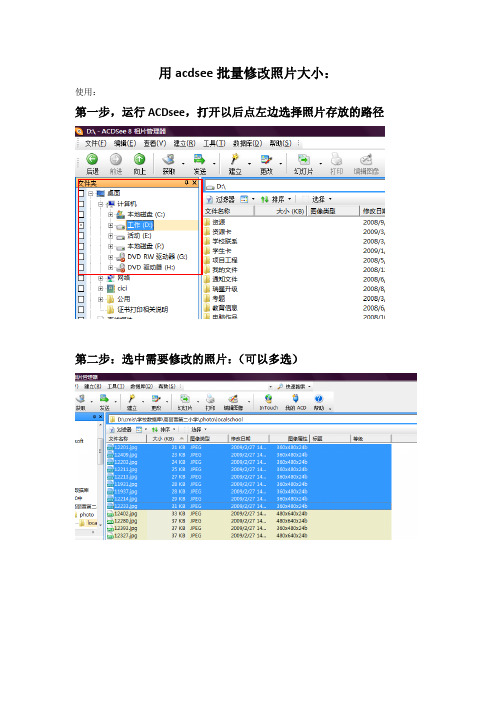Image resolution: width=496 pixels, height=702 pixels.
Task: Click the Modify (更改) icon in step-two toolbar
Action: 156,398
